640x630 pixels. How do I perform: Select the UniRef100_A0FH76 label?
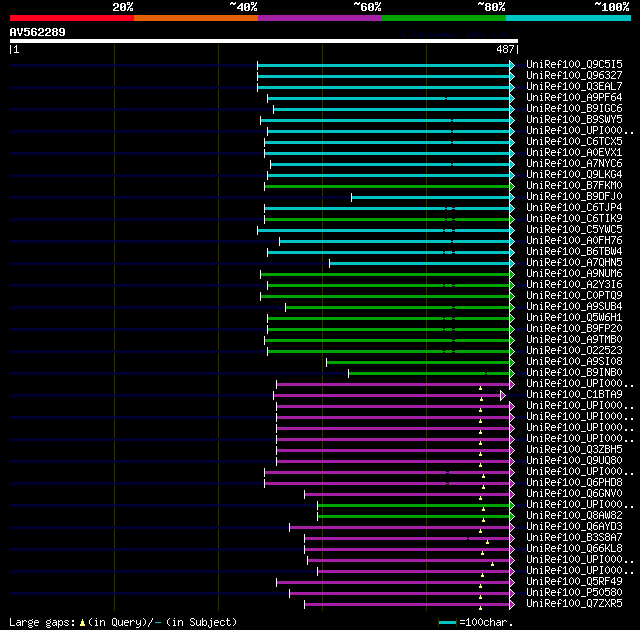(574, 241)
